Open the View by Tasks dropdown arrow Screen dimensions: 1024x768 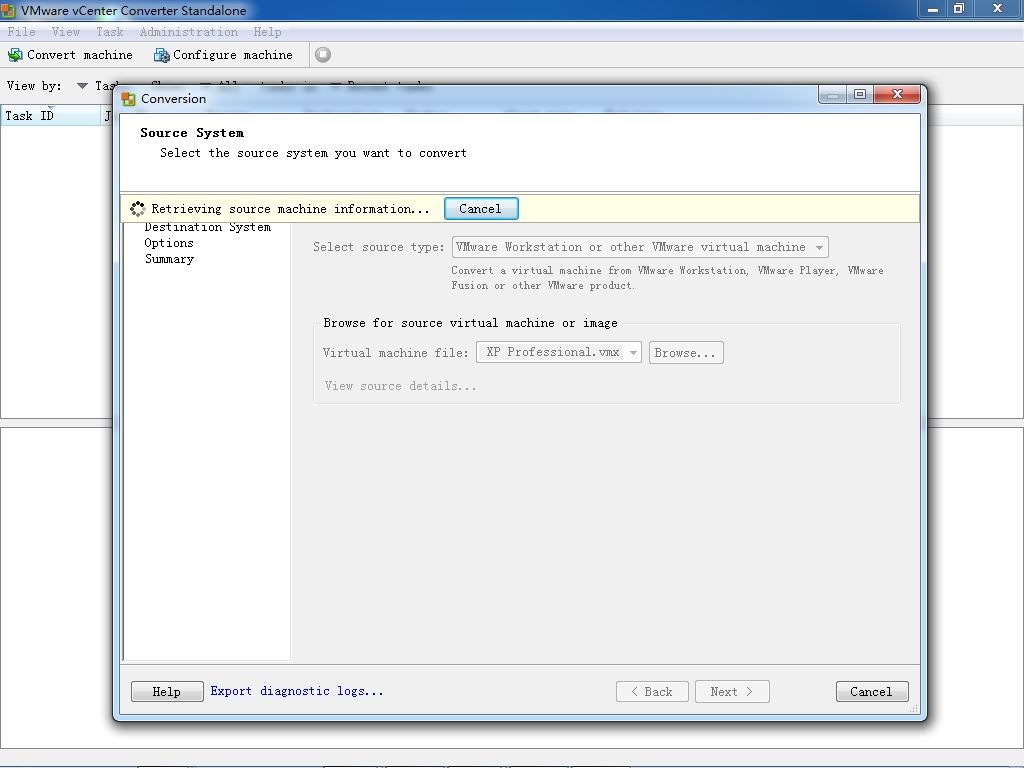(82, 86)
